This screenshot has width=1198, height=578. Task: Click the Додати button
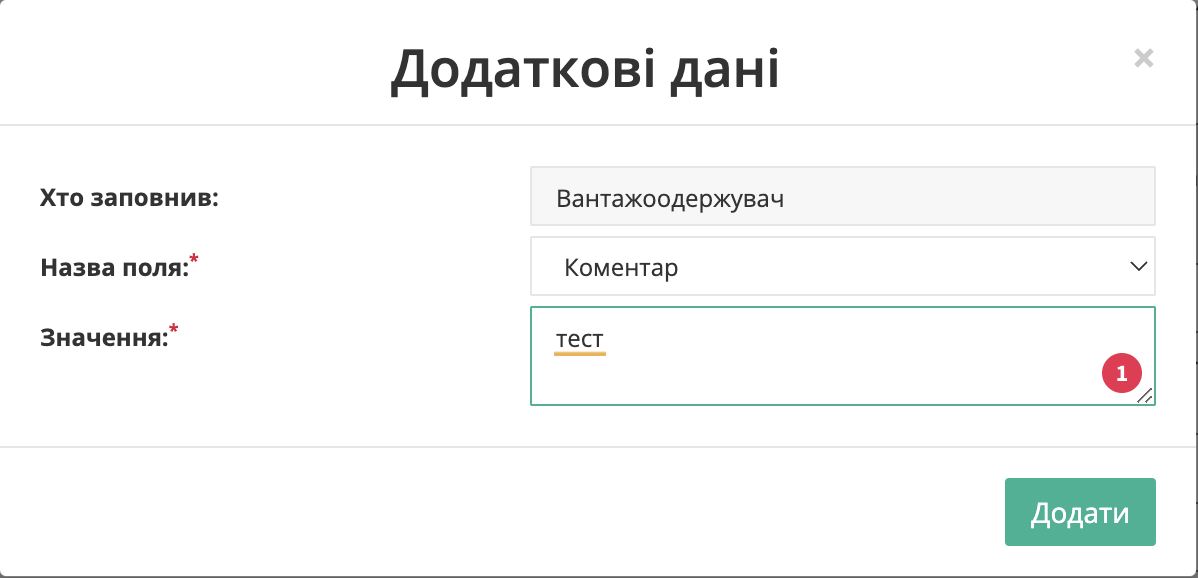point(1080,512)
